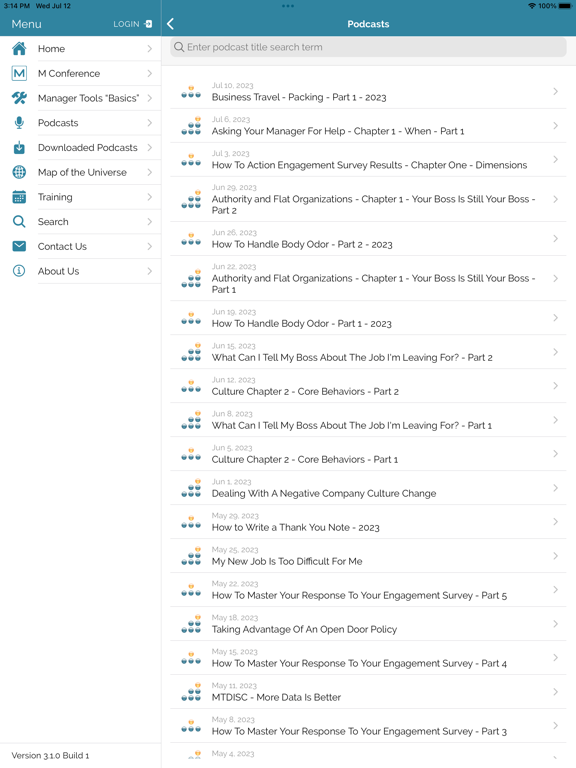The width and height of the screenshot is (576, 768).
Task: Open the Contact Us page
Action: pyautogui.click(x=80, y=246)
